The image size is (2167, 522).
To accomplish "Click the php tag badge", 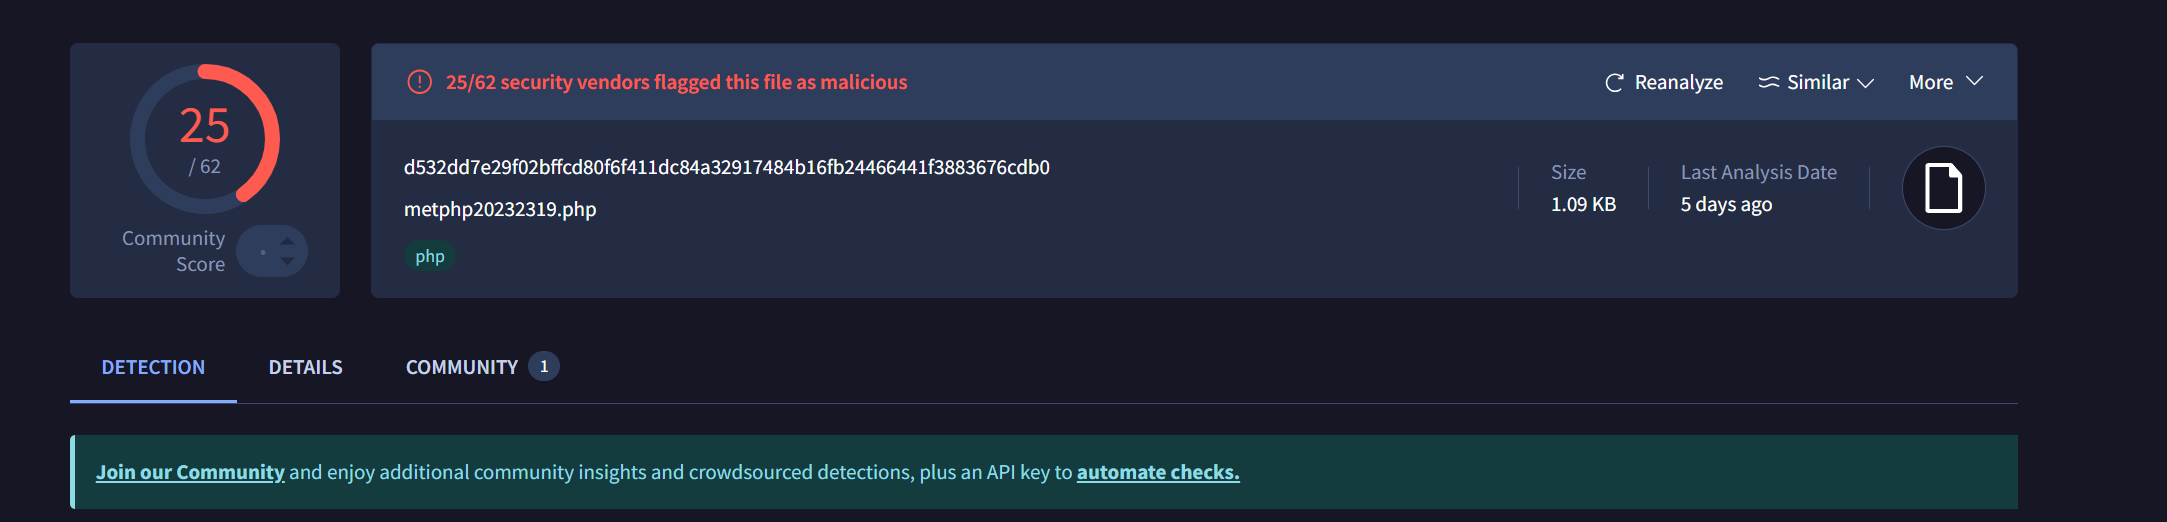I will 430,257.
